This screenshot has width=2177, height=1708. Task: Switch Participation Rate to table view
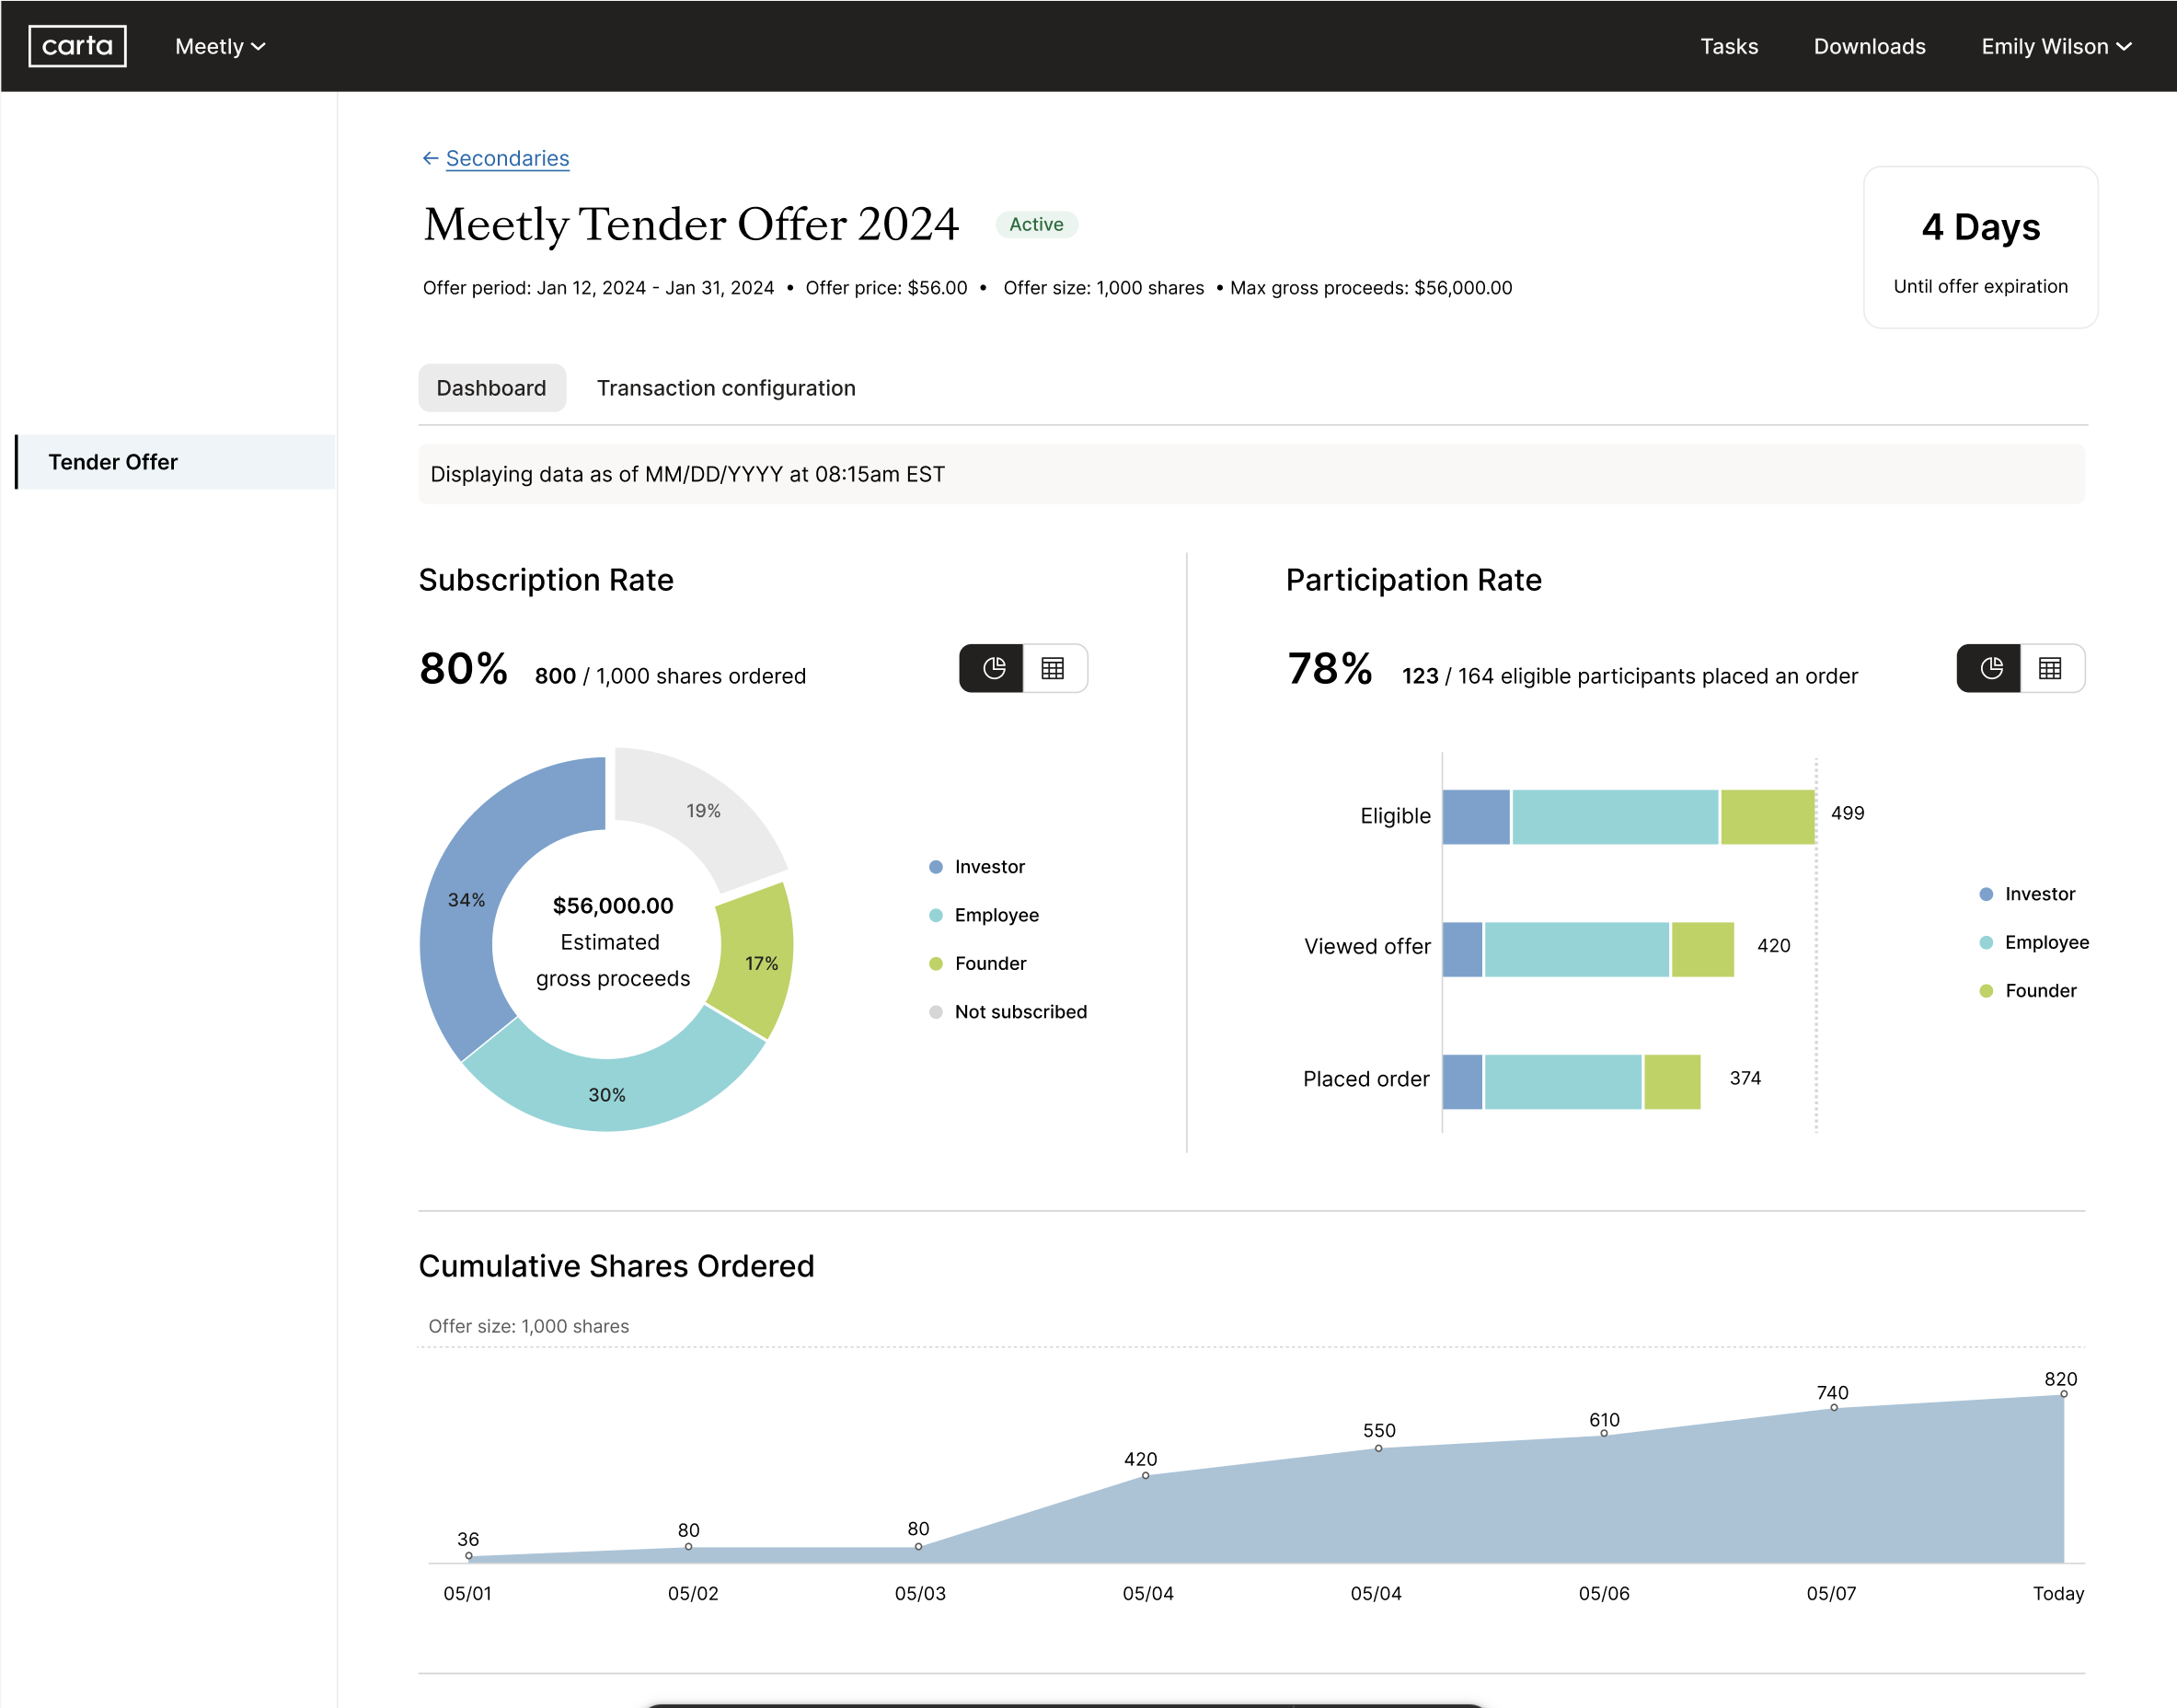(2050, 668)
